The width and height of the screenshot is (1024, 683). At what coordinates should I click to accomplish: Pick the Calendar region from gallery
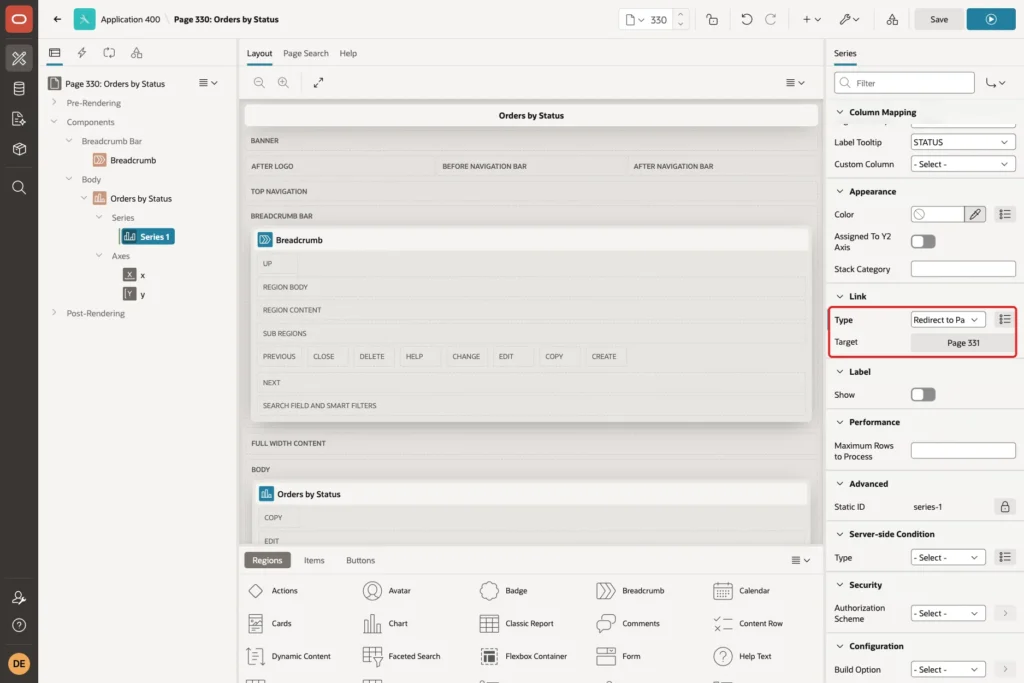[x=741, y=591]
